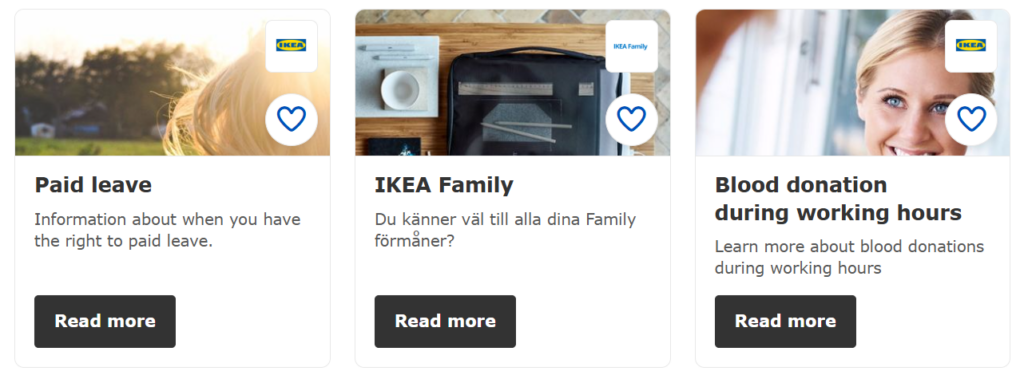Image resolution: width=1024 pixels, height=379 pixels.
Task: Favorite the Paid leave card with heart
Action: [291, 120]
